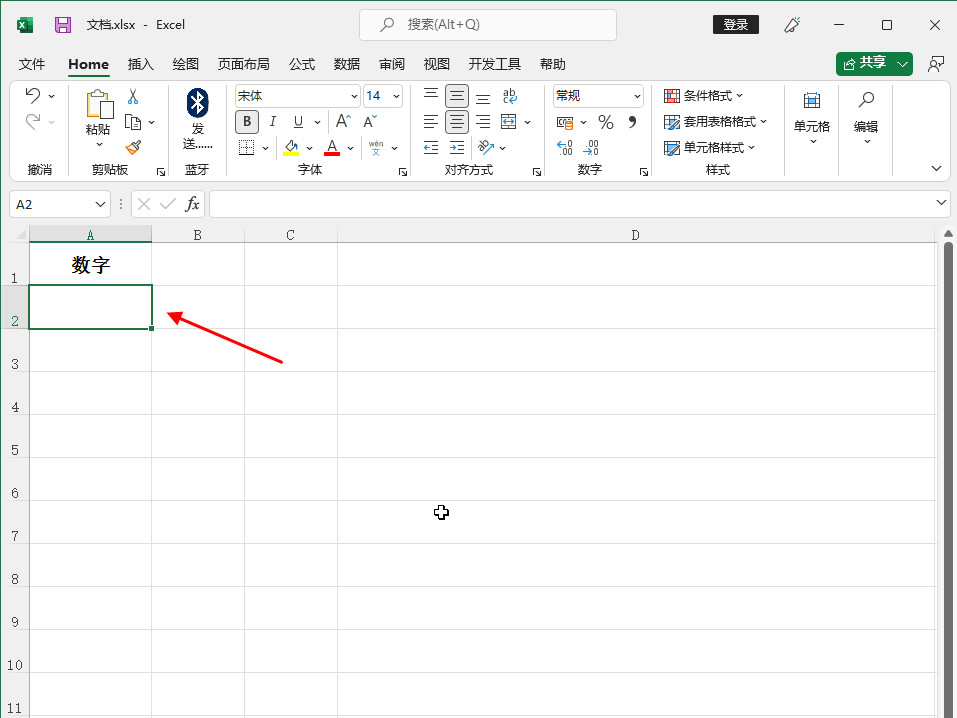The width and height of the screenshot is (957, 718).
Task: Open the 文件 menu
Action: point(32,64)
